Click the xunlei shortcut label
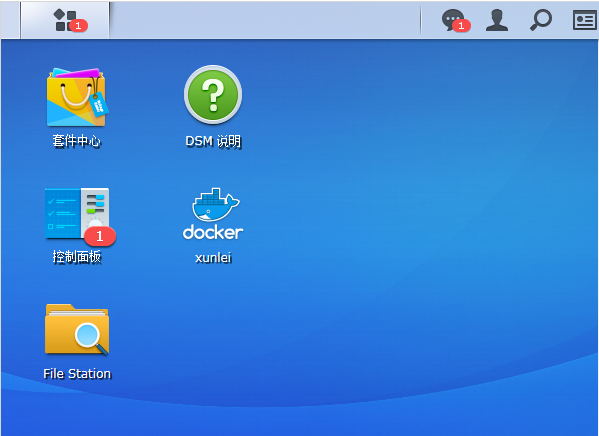Viewport: 599px width, 436px height. (x=213, y=258)
